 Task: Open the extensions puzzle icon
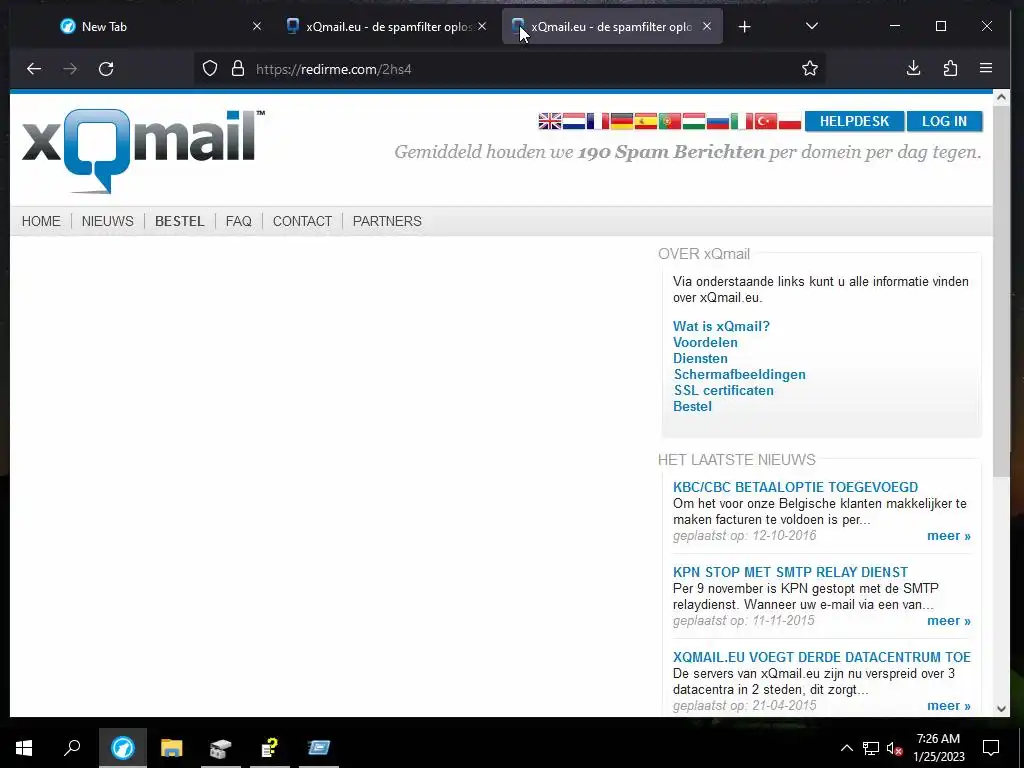[x=950, y=69]
